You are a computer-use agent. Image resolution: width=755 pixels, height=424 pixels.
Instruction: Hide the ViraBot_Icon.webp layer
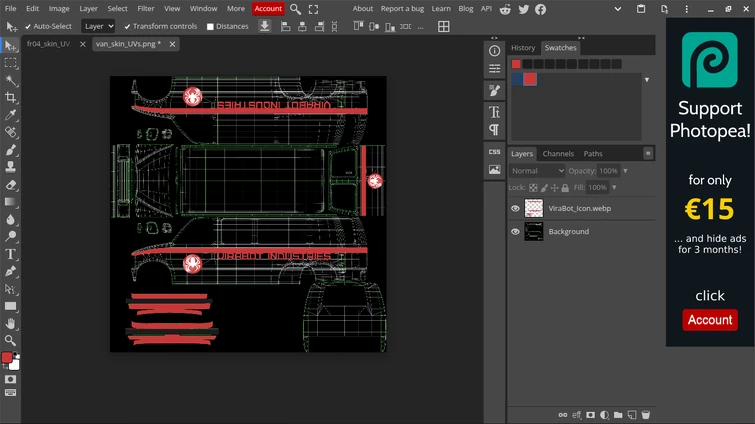pyautogui.click(x=516, y=208)
